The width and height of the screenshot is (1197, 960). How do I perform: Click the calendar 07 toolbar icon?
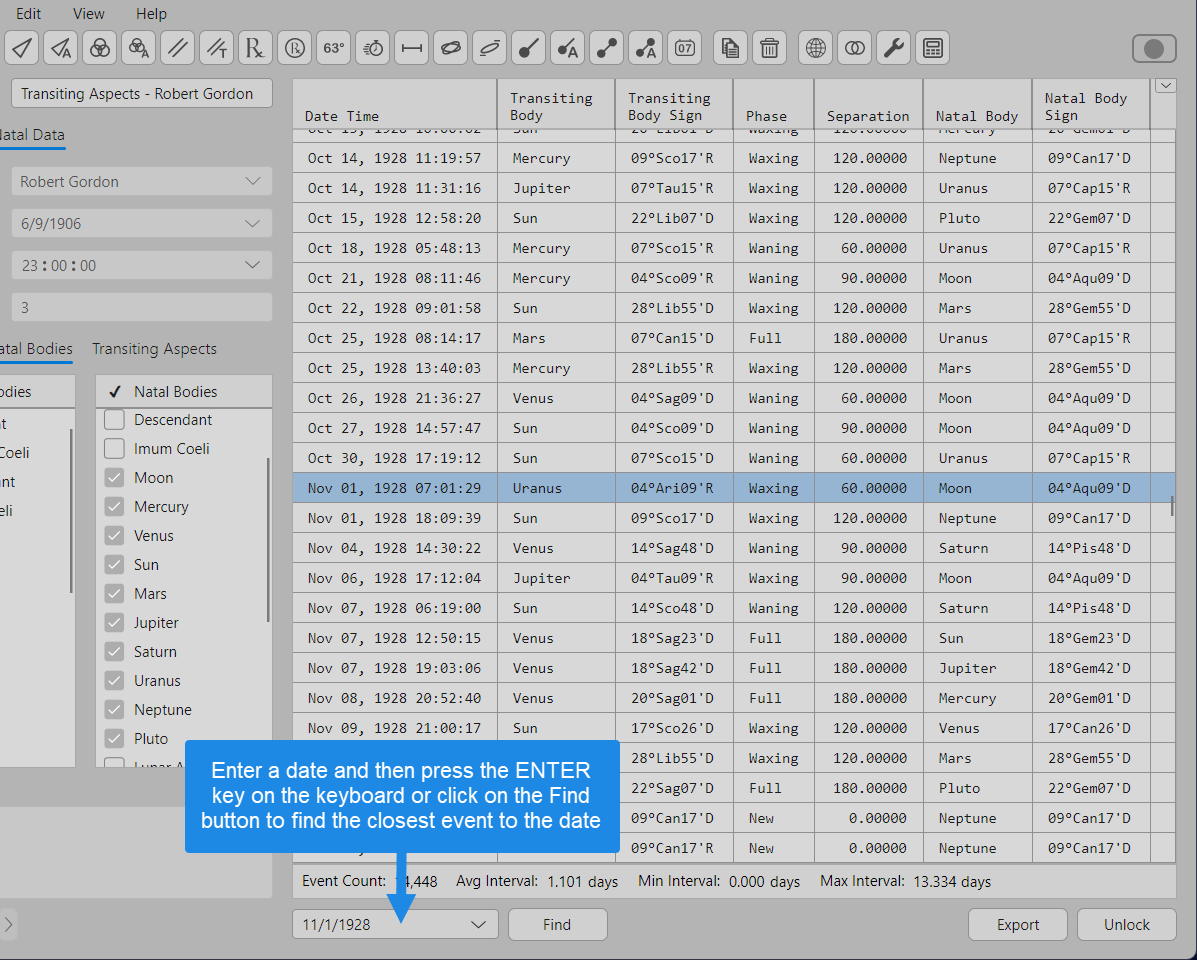[x=685, y=47]
